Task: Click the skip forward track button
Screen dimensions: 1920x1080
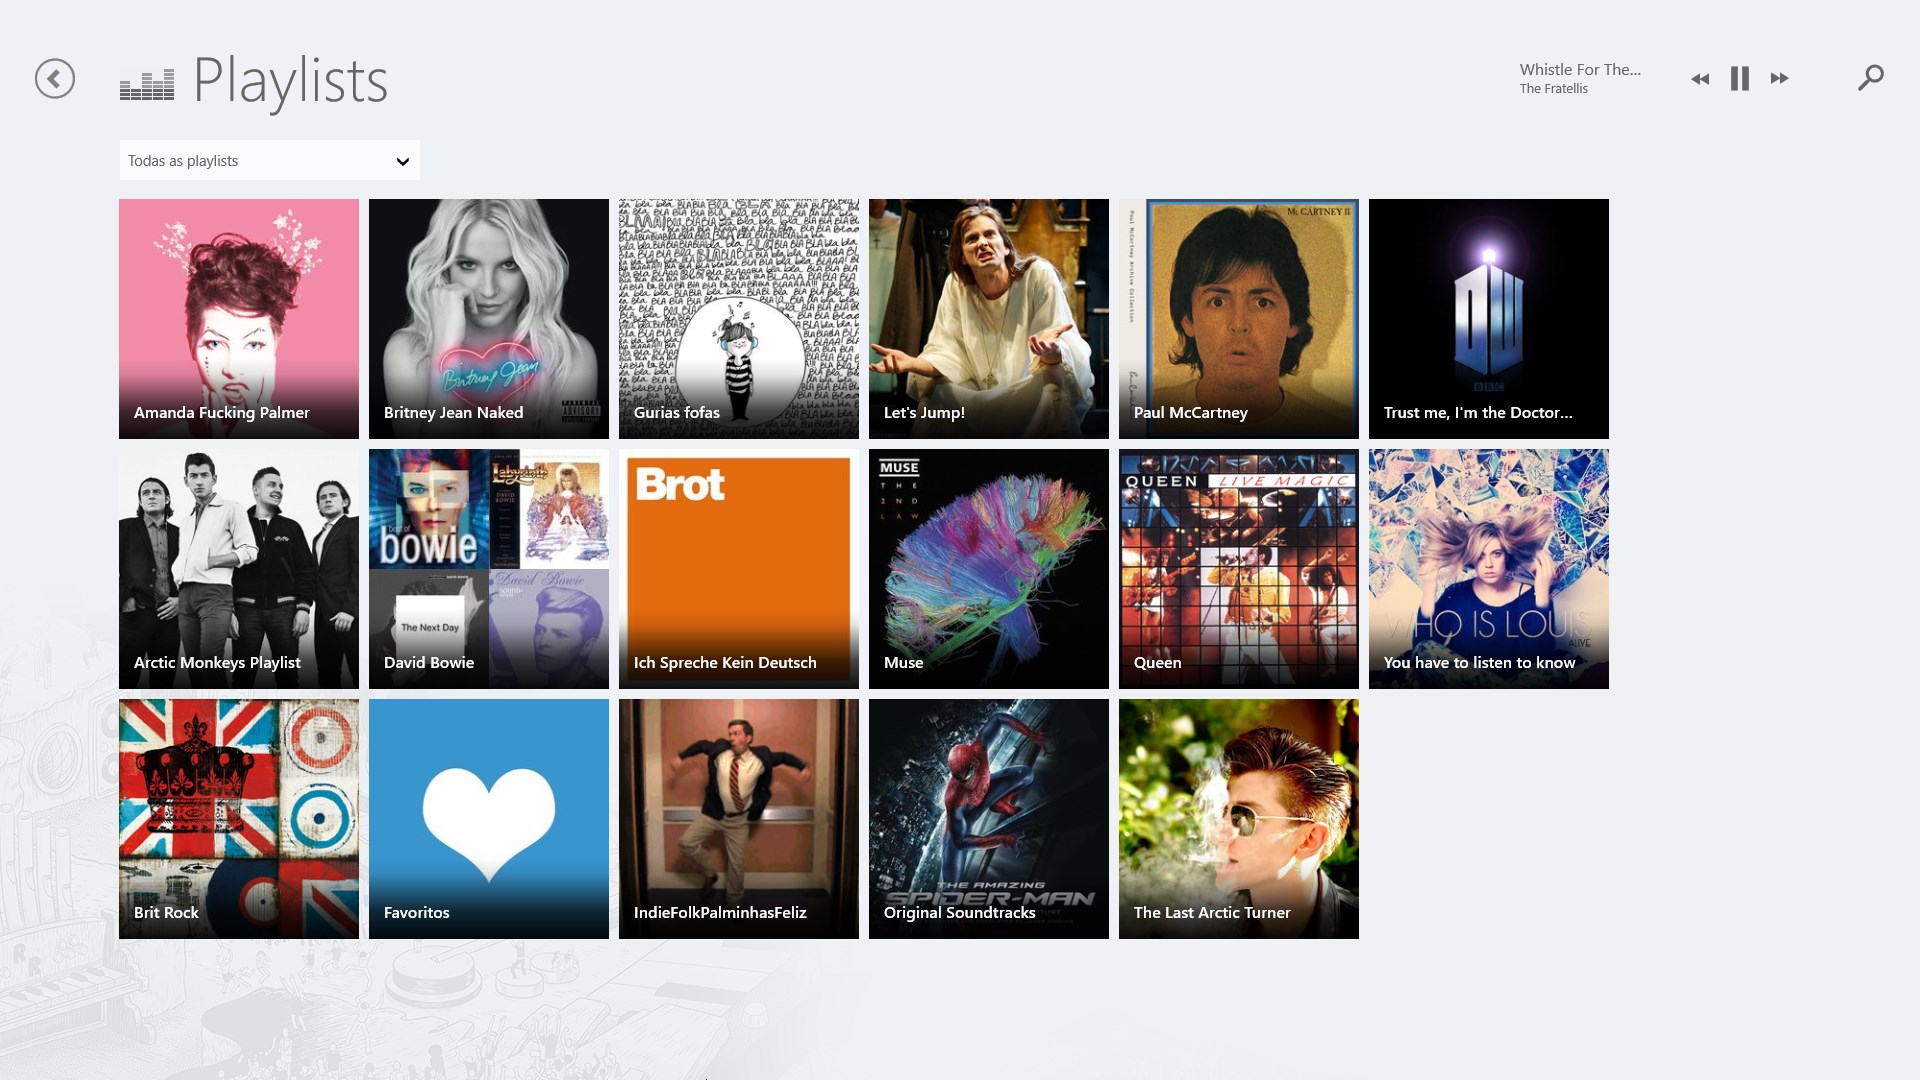Action: (x=1779, y=78)
